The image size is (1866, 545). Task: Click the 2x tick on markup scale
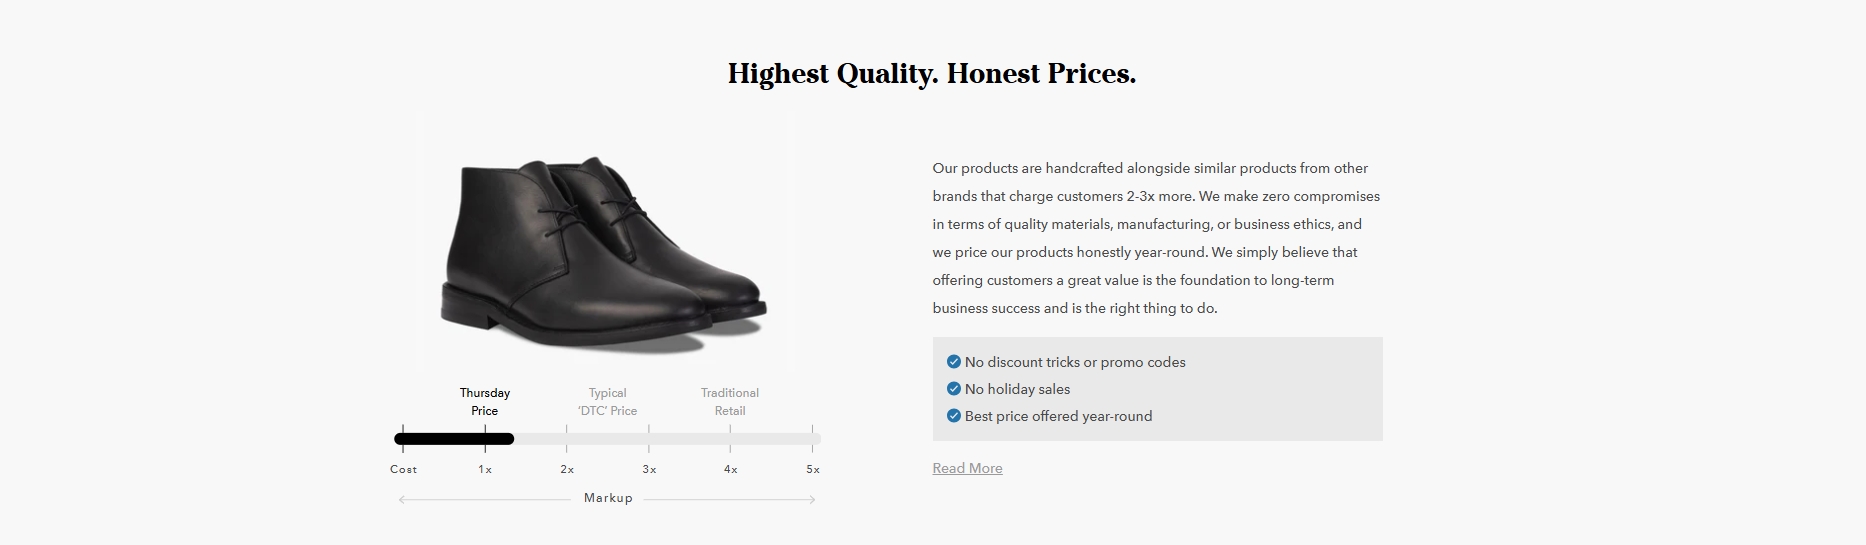[567, 469]
